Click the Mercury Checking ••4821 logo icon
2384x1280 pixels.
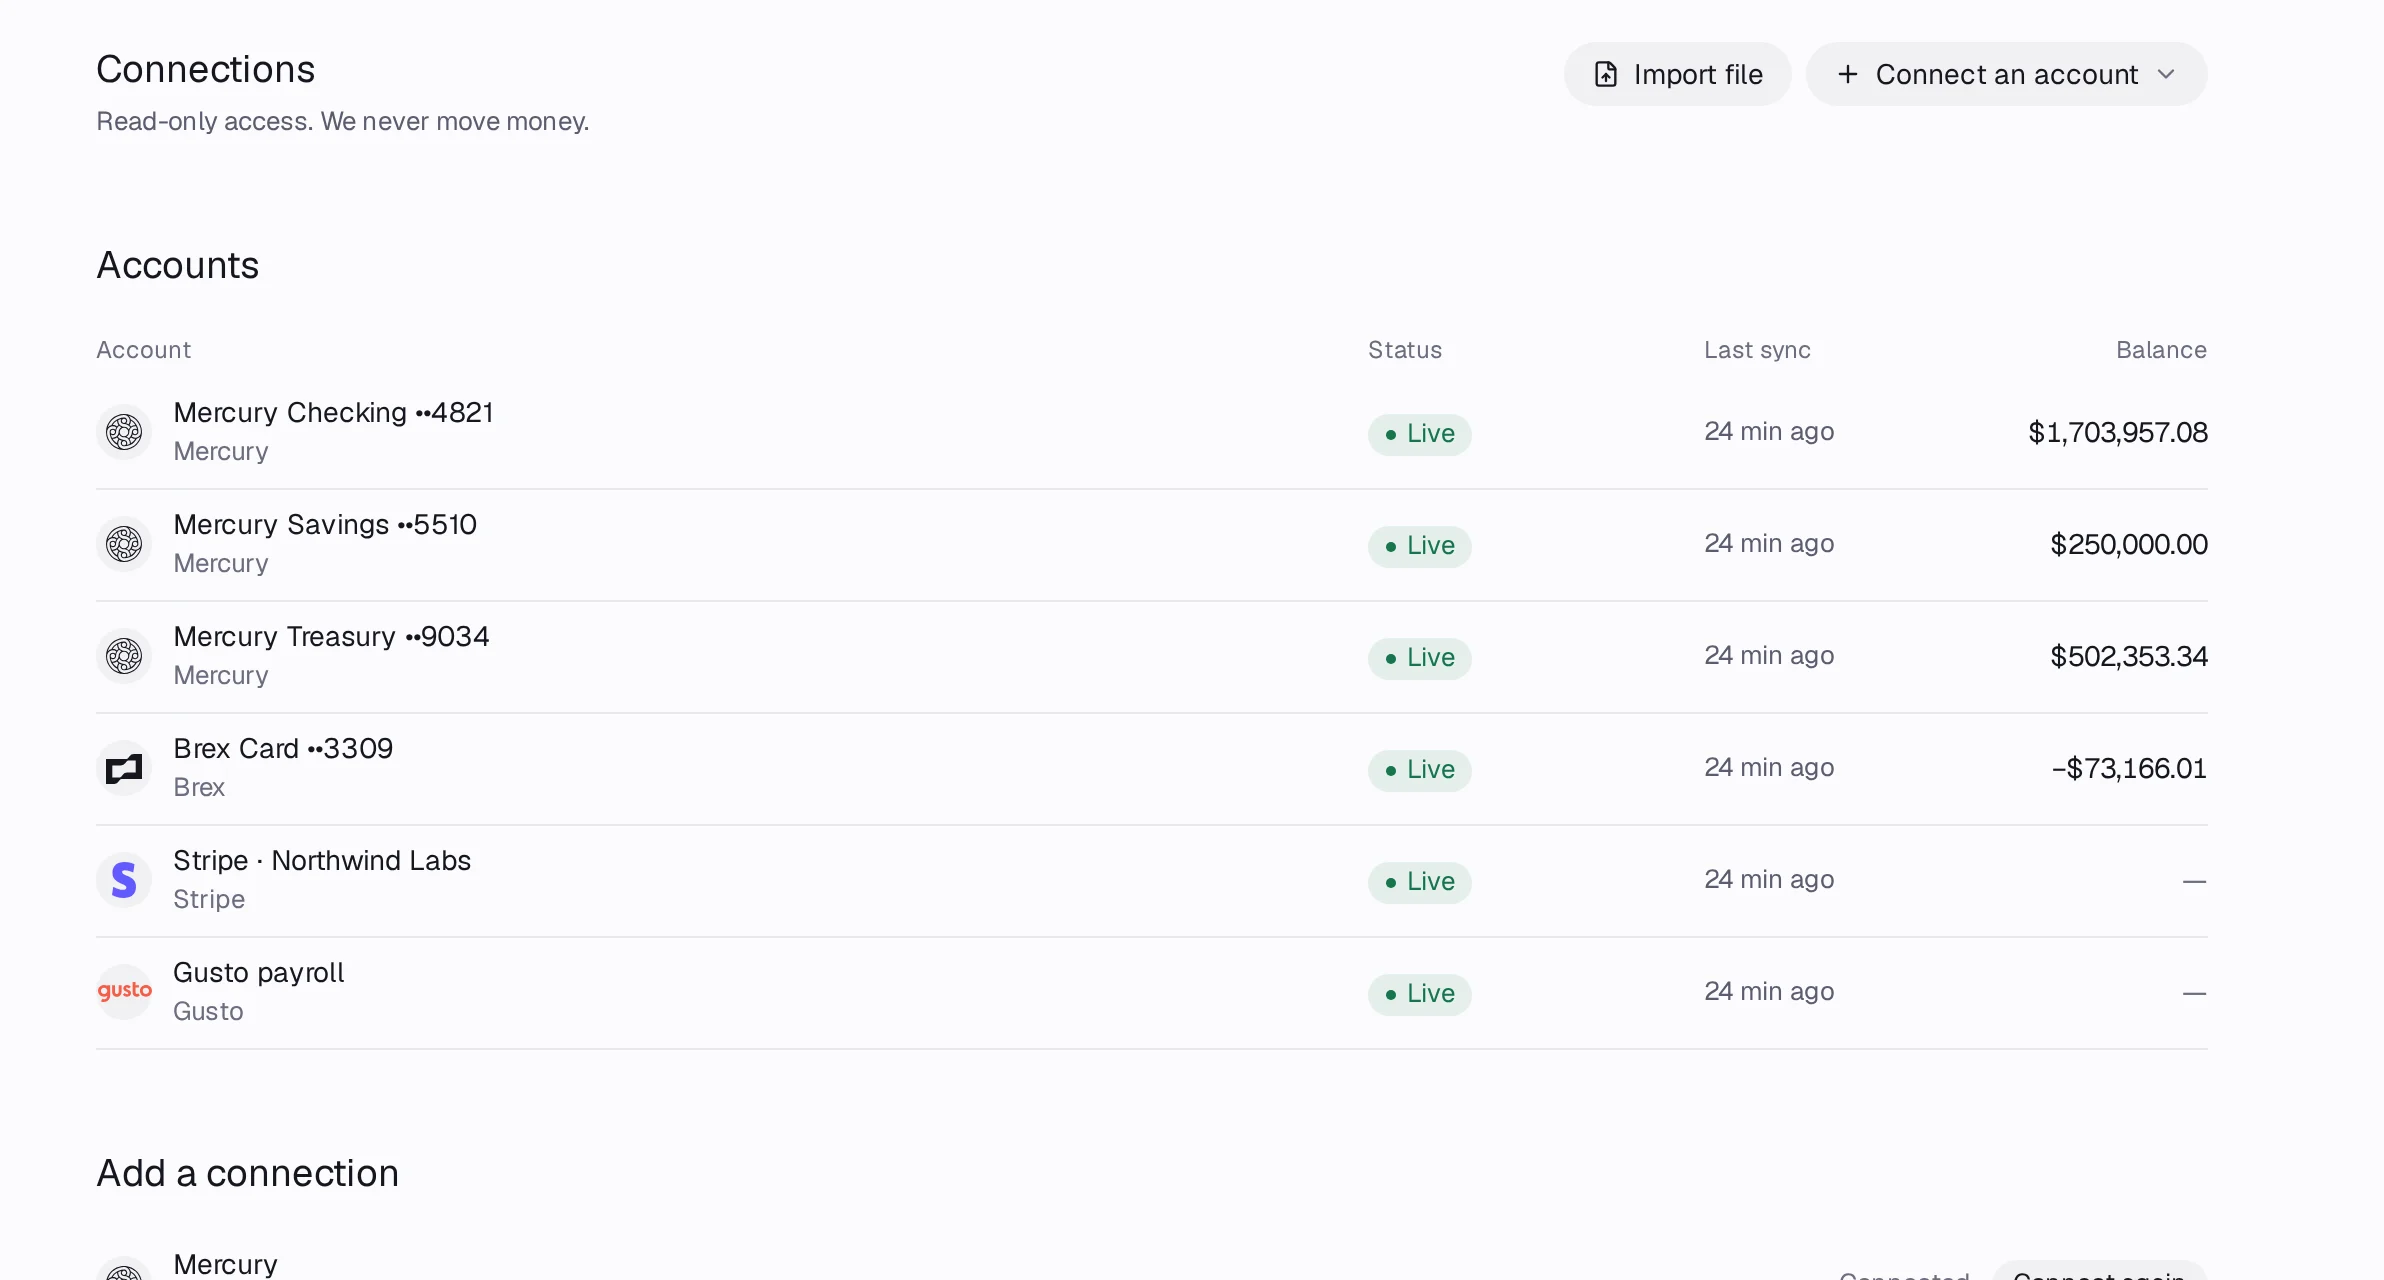point(124,432)
